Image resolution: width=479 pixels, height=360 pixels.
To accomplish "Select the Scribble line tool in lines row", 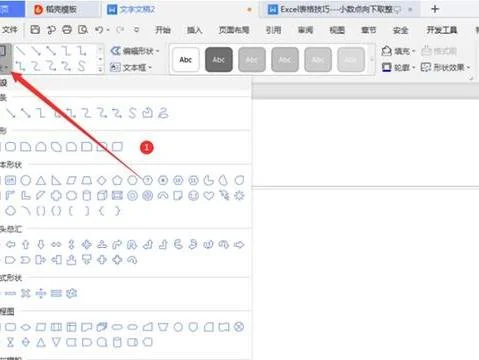I will pos(163,113).
